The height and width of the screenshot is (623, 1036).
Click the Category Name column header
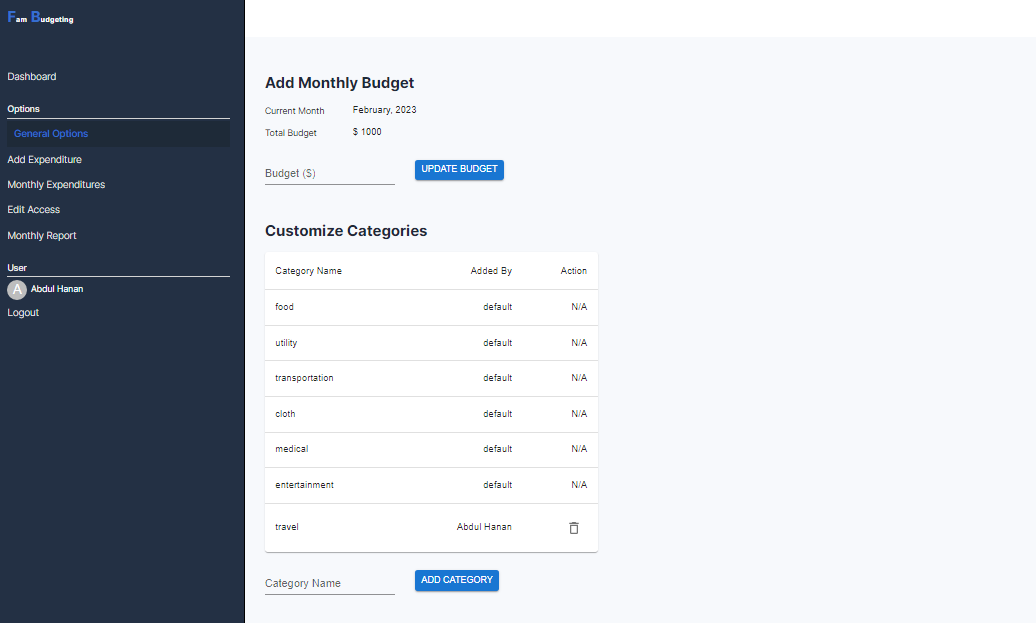pos(308,271)
